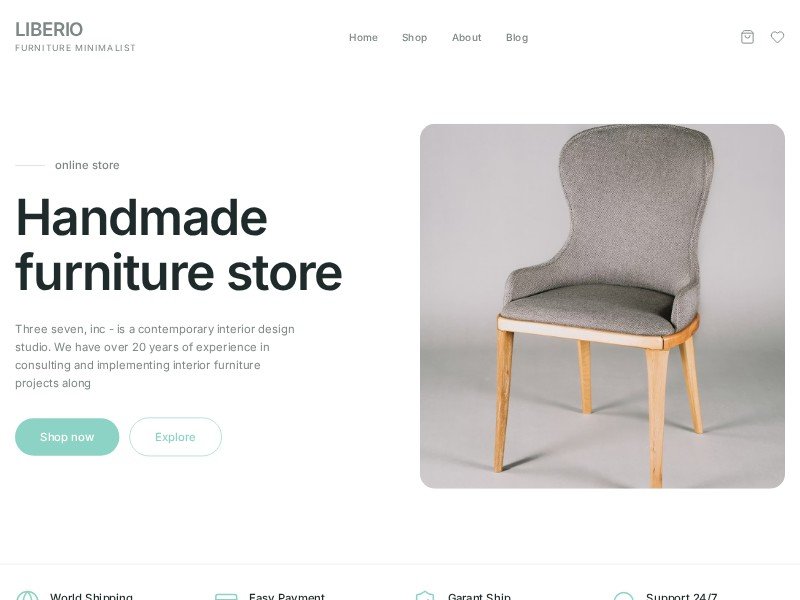Select the World Shipping label

[x=91, y=596]
